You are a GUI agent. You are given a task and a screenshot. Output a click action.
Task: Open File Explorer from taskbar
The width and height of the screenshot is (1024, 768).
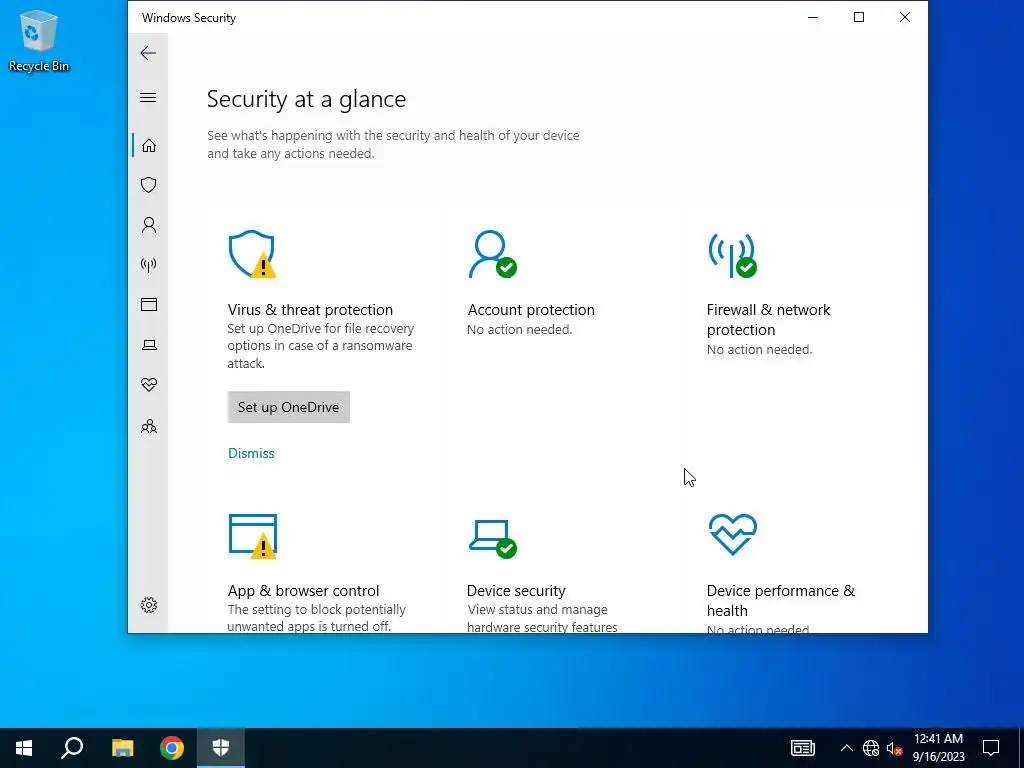point(122,748)
